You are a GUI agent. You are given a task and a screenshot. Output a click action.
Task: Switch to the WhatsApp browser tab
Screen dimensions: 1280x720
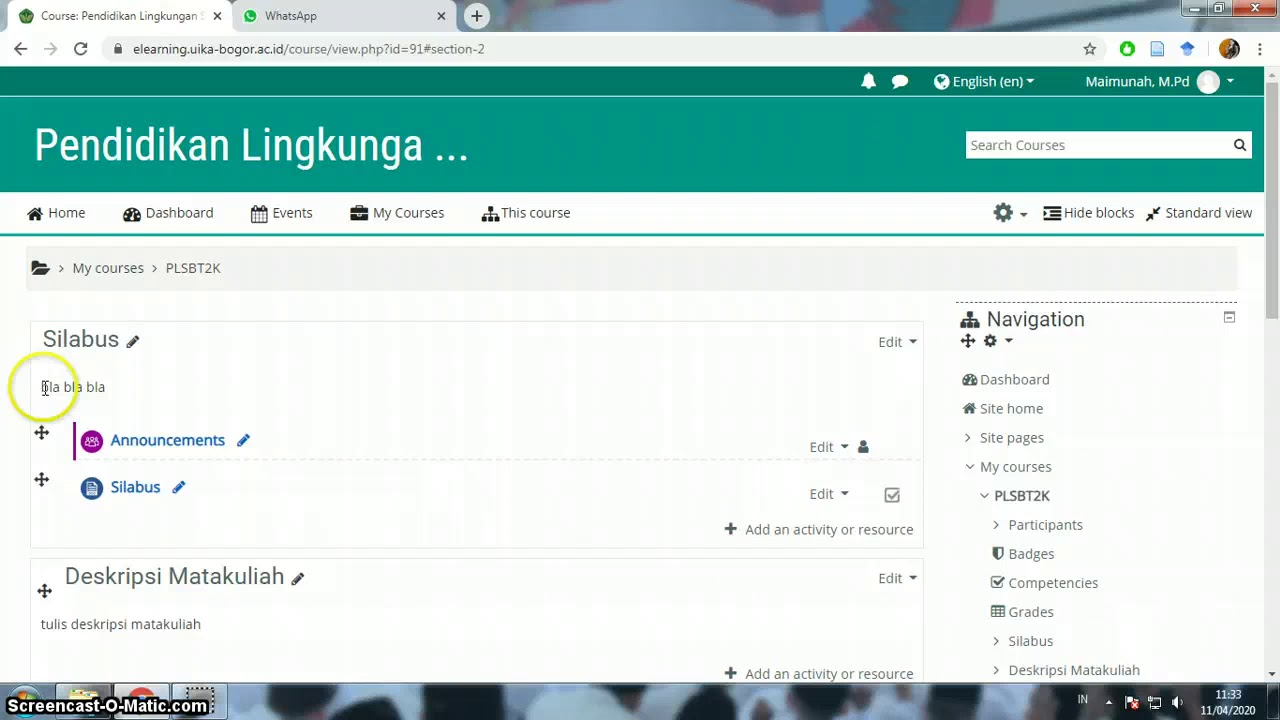coord(290,16)
